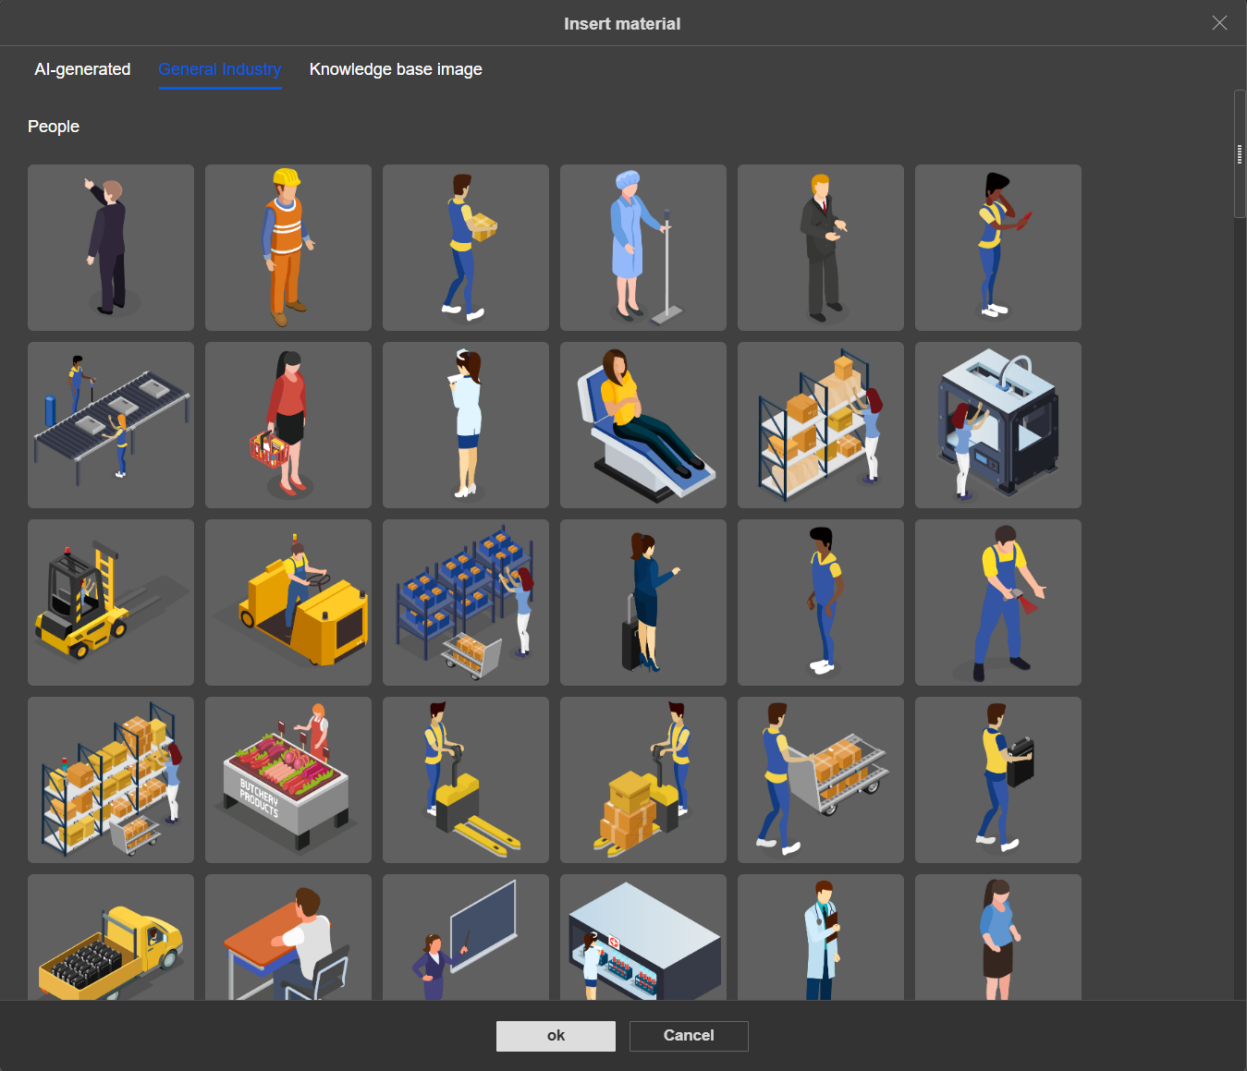The height and width of the screenshot is (1071, 1247).
Task: Select the butchery products counter image
Action: tap(288, 780)
